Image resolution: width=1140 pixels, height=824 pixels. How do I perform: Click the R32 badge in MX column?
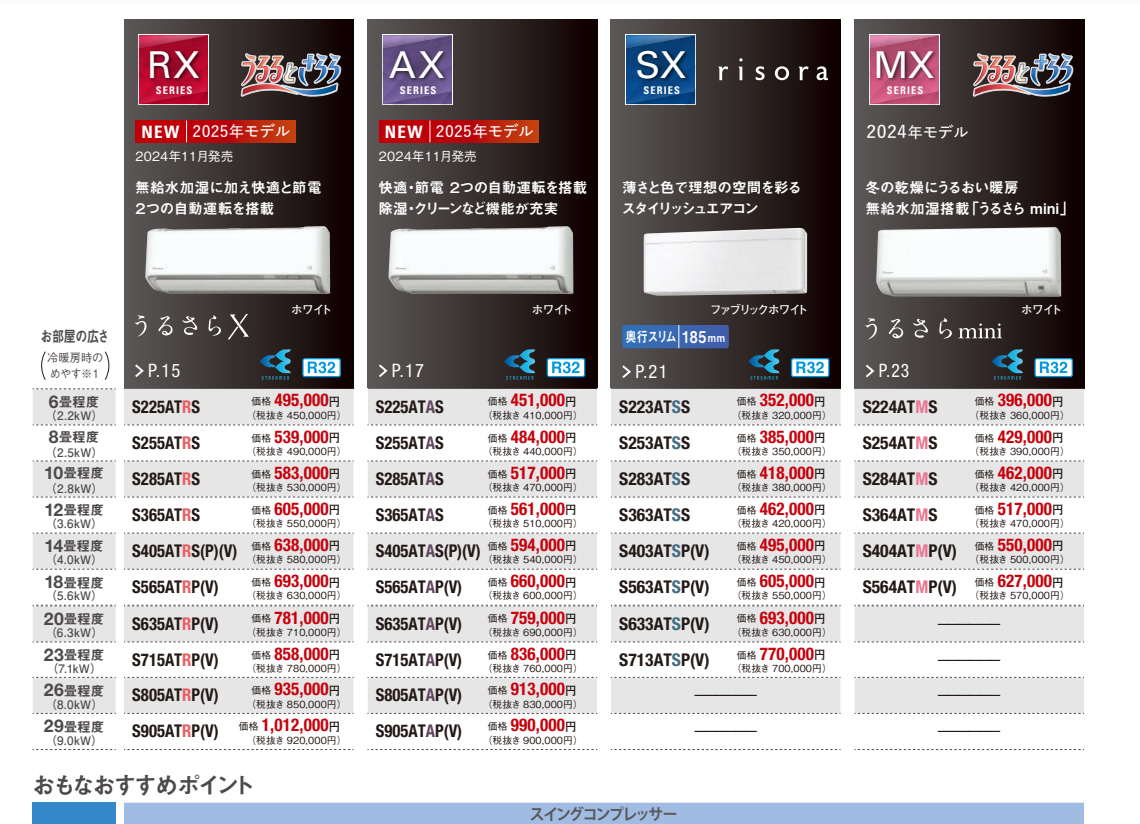pos(1053,367)
